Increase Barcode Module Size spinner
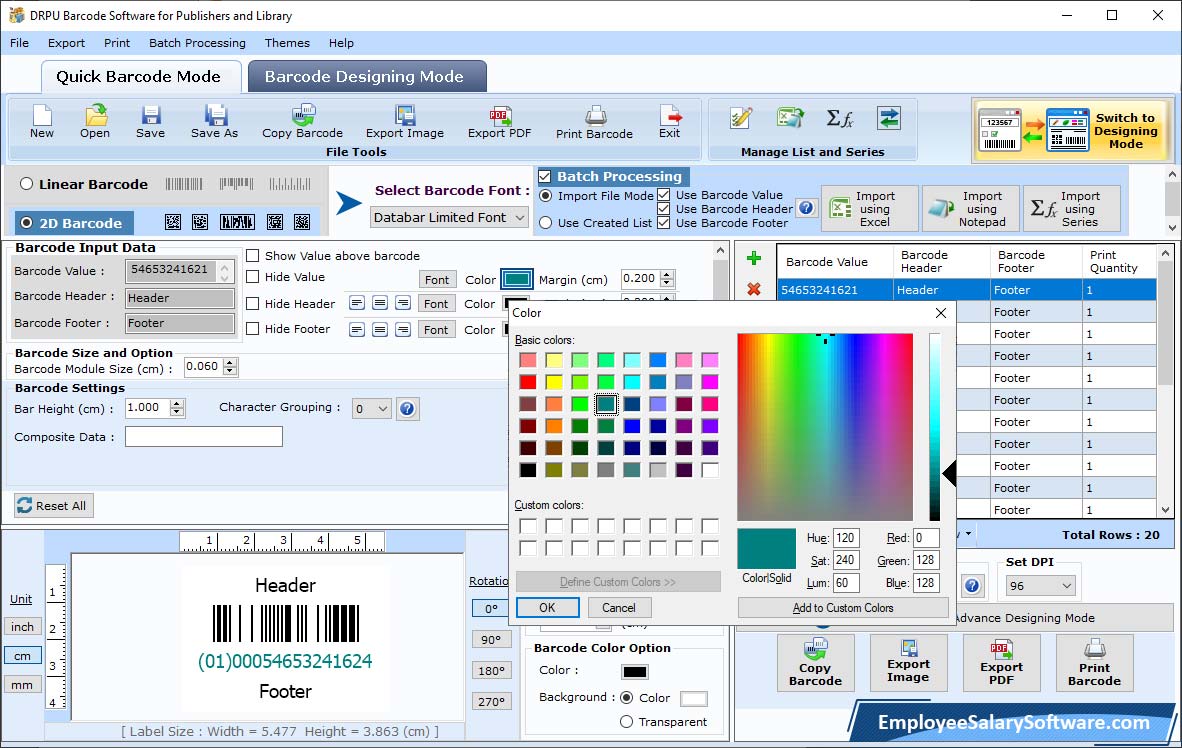Screen dimensions: 1182x748 coord(231,363)
